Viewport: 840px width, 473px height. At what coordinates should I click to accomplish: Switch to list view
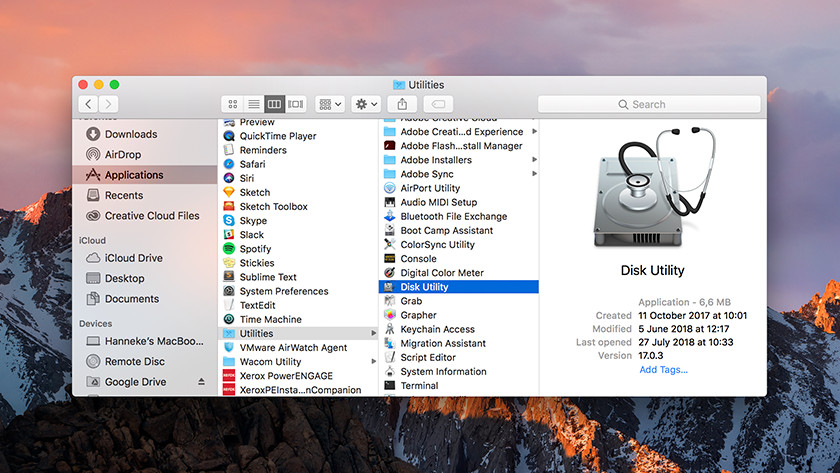pos(253,104)
